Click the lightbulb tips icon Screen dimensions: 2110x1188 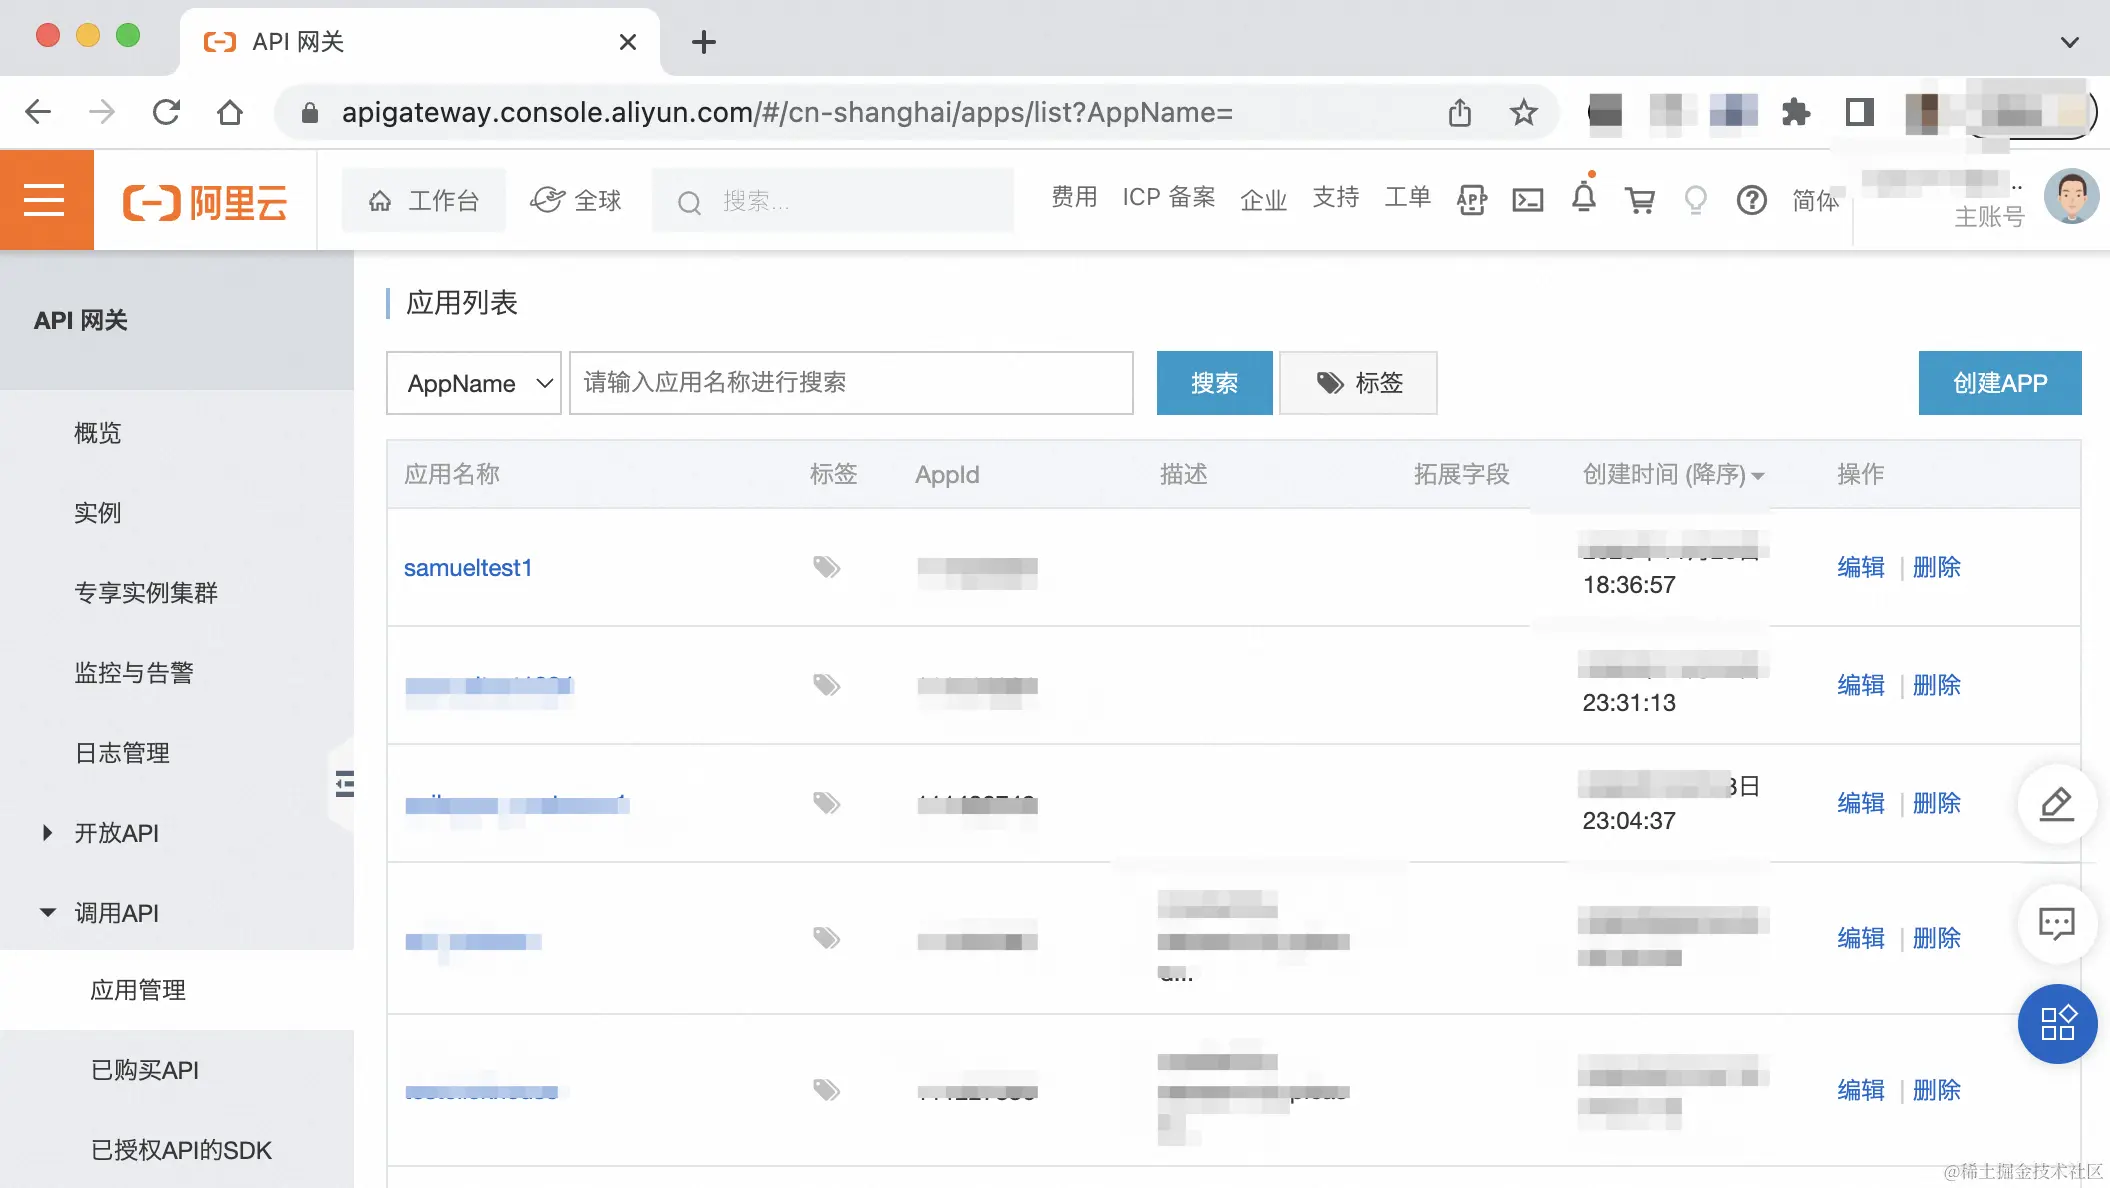[1695, 200]
